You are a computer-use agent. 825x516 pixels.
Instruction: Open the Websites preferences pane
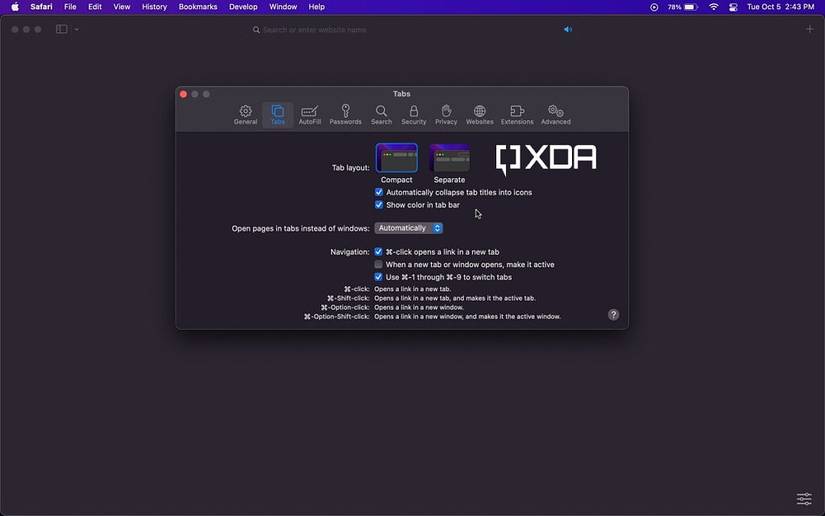click(479, 115)
